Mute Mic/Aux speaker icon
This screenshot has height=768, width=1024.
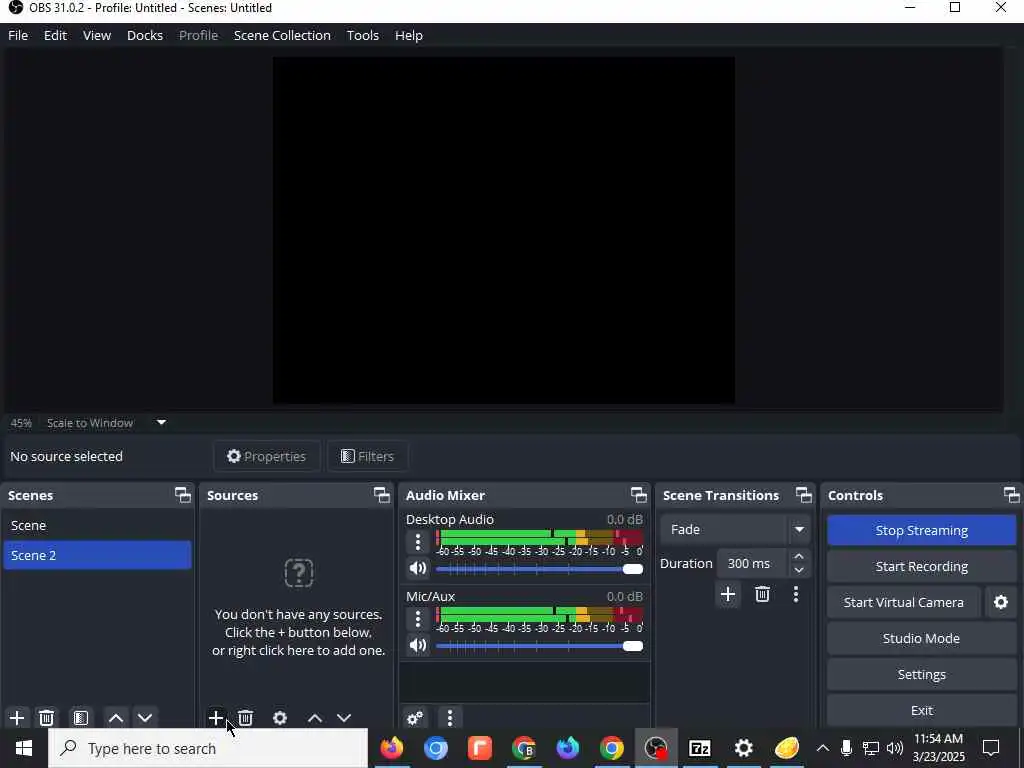(418, 645)
